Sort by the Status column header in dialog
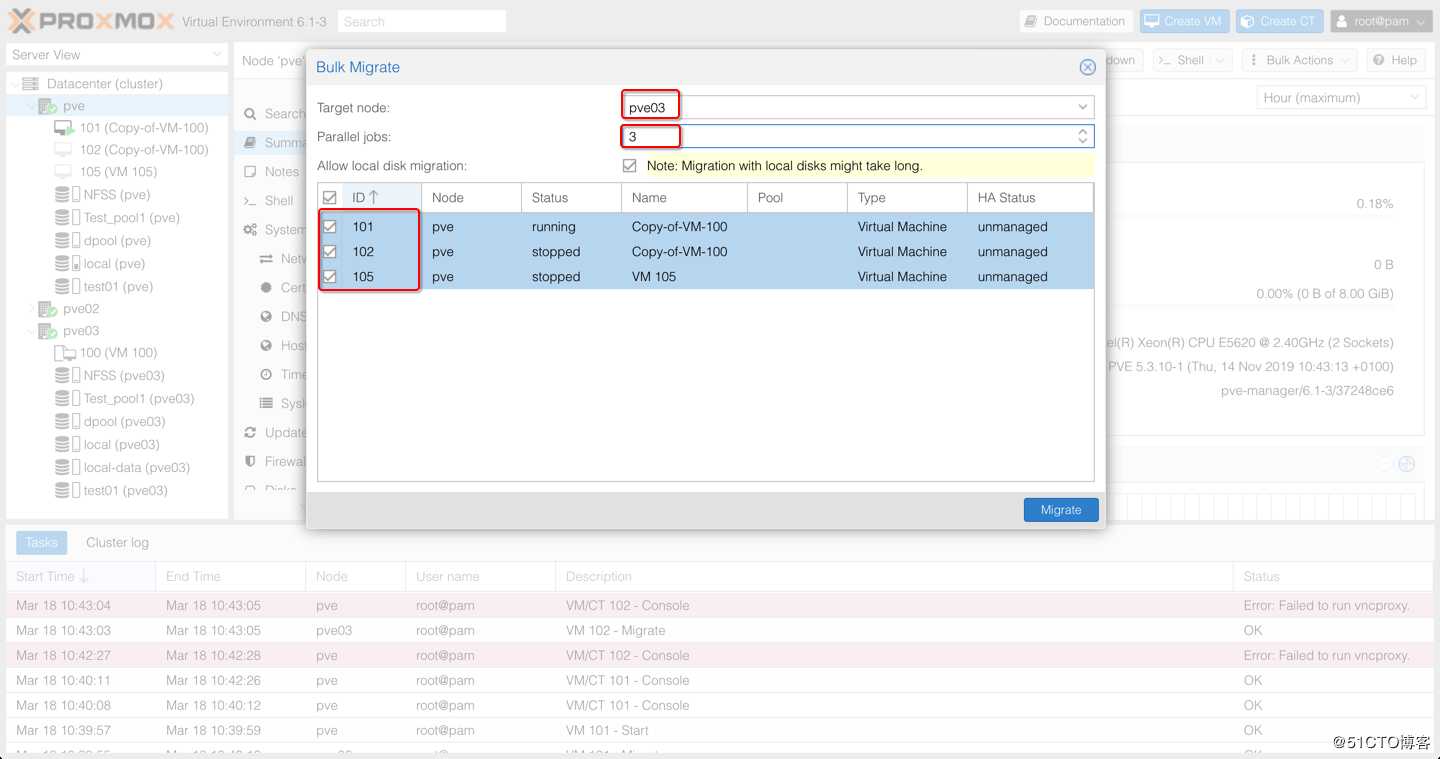This screenshot has height=759, width=1440. tap(571, 198)
